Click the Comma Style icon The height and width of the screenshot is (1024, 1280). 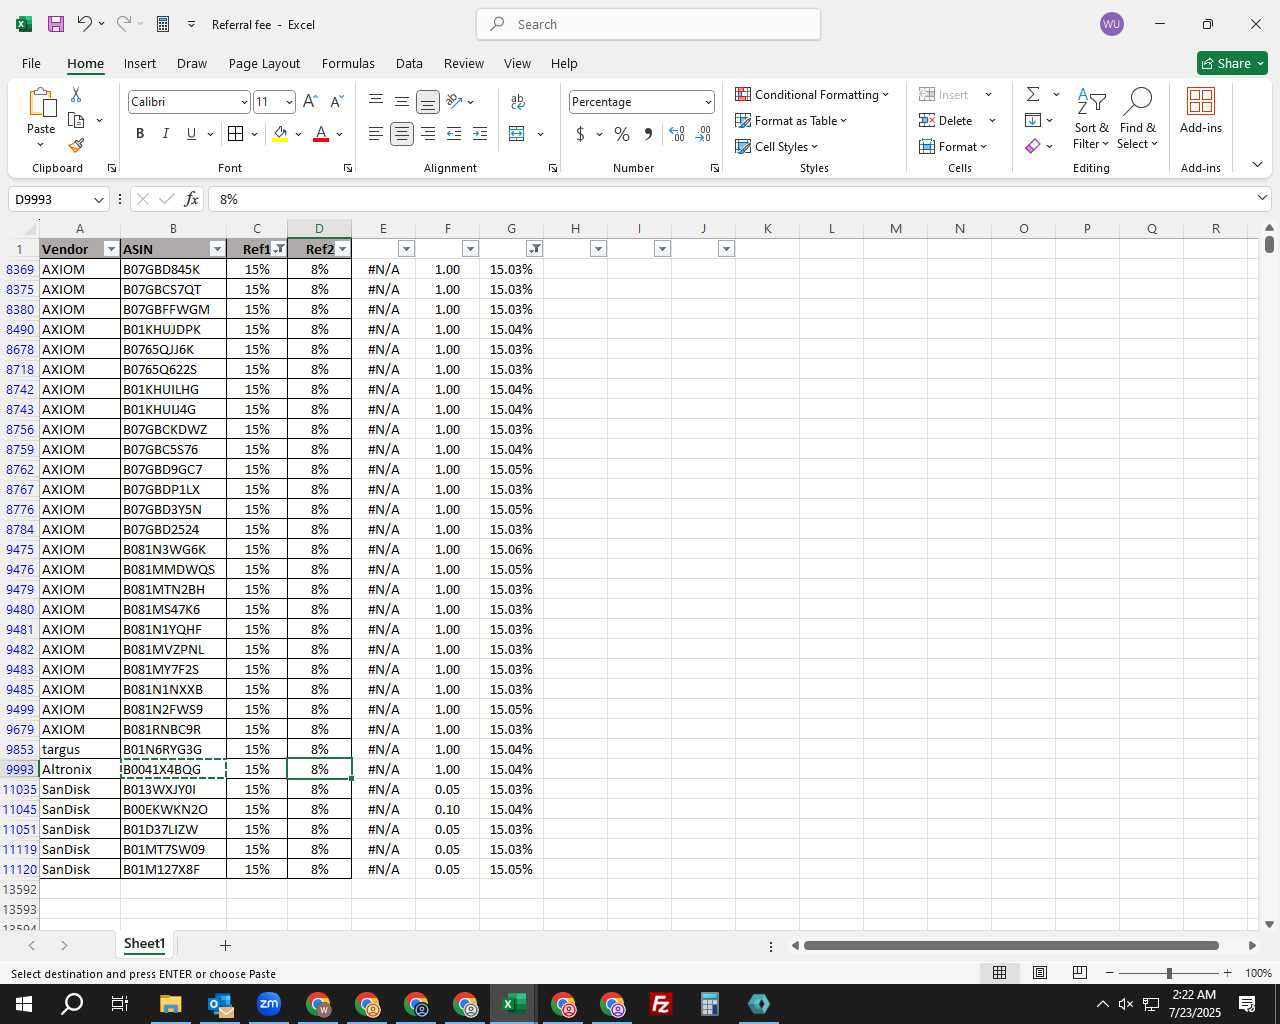click(x=648, y=134)
